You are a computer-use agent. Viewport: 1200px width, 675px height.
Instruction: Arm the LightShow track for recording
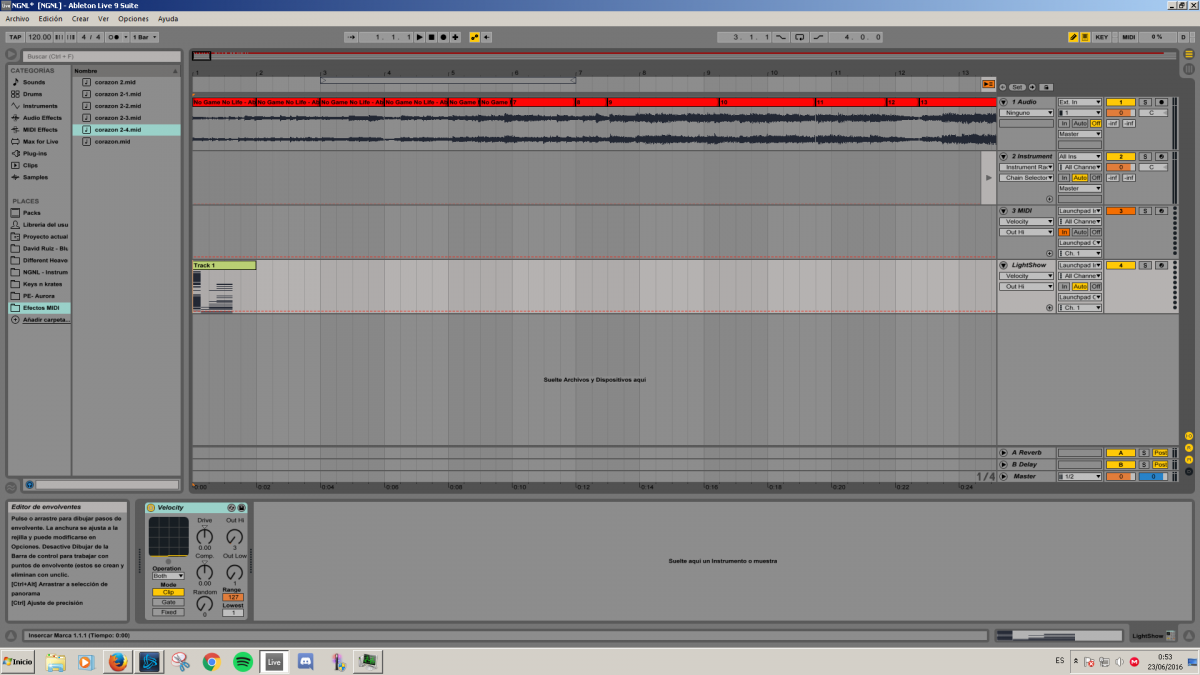coord(1161,265)
